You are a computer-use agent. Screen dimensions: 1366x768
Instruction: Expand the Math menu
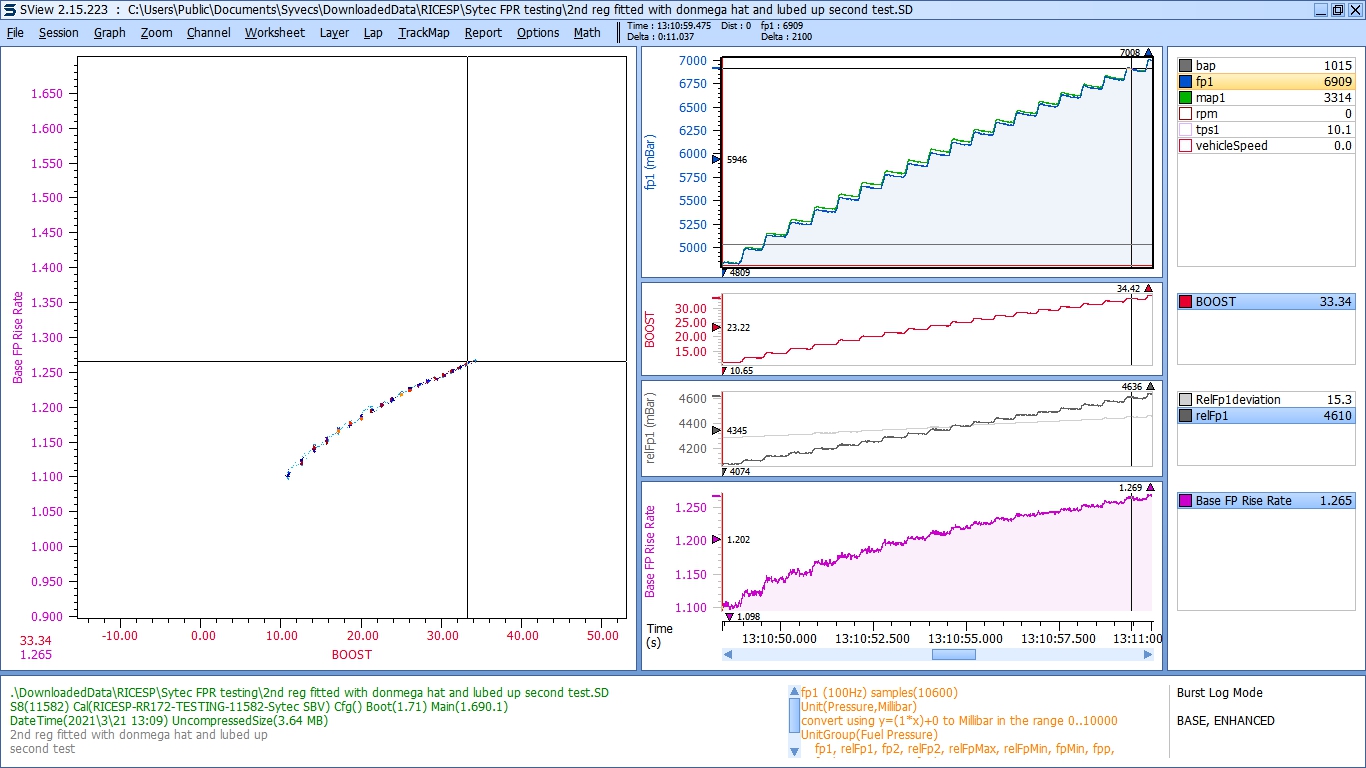click(x=587, y=32)
